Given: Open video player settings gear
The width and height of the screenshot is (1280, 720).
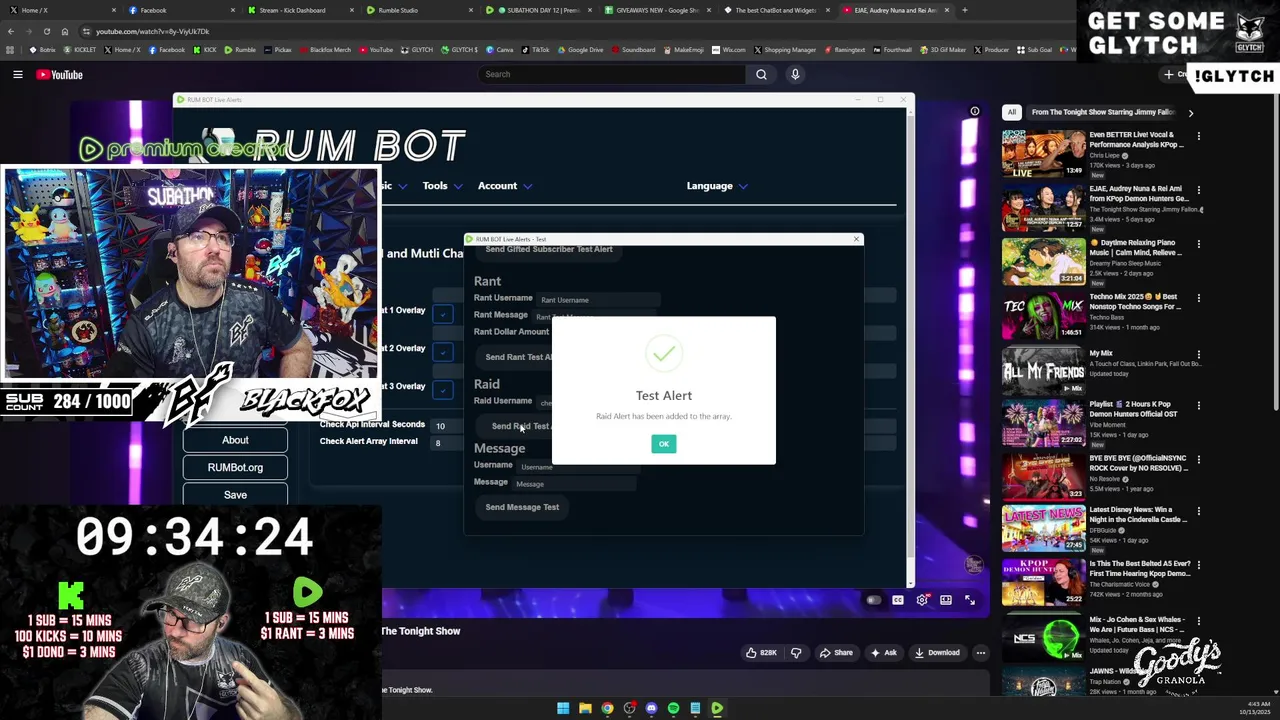Looking at the screenshot, I should coord(922,600).
